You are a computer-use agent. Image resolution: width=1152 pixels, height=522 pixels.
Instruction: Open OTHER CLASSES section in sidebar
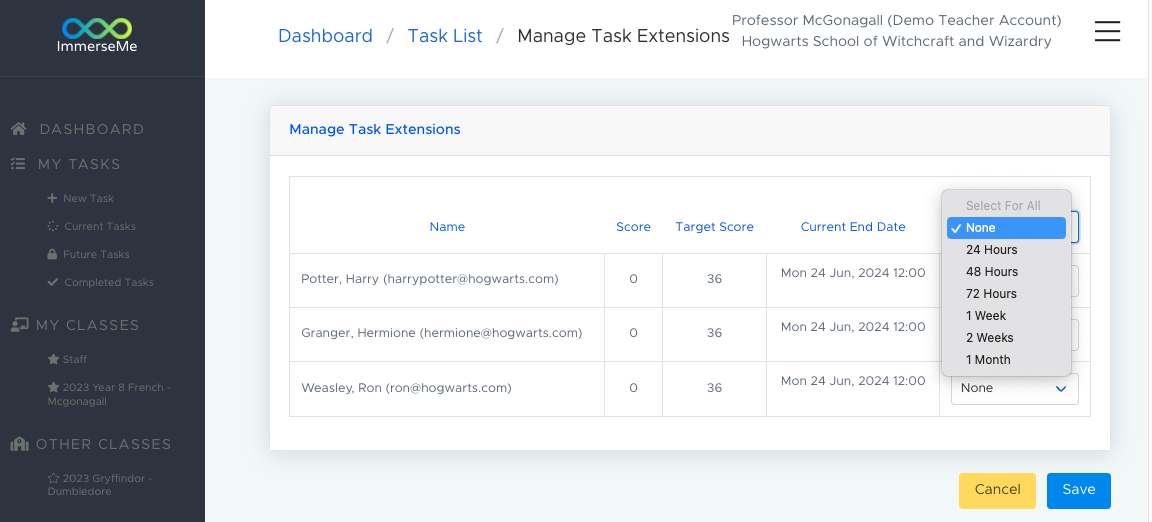click(x=104, y=444)
